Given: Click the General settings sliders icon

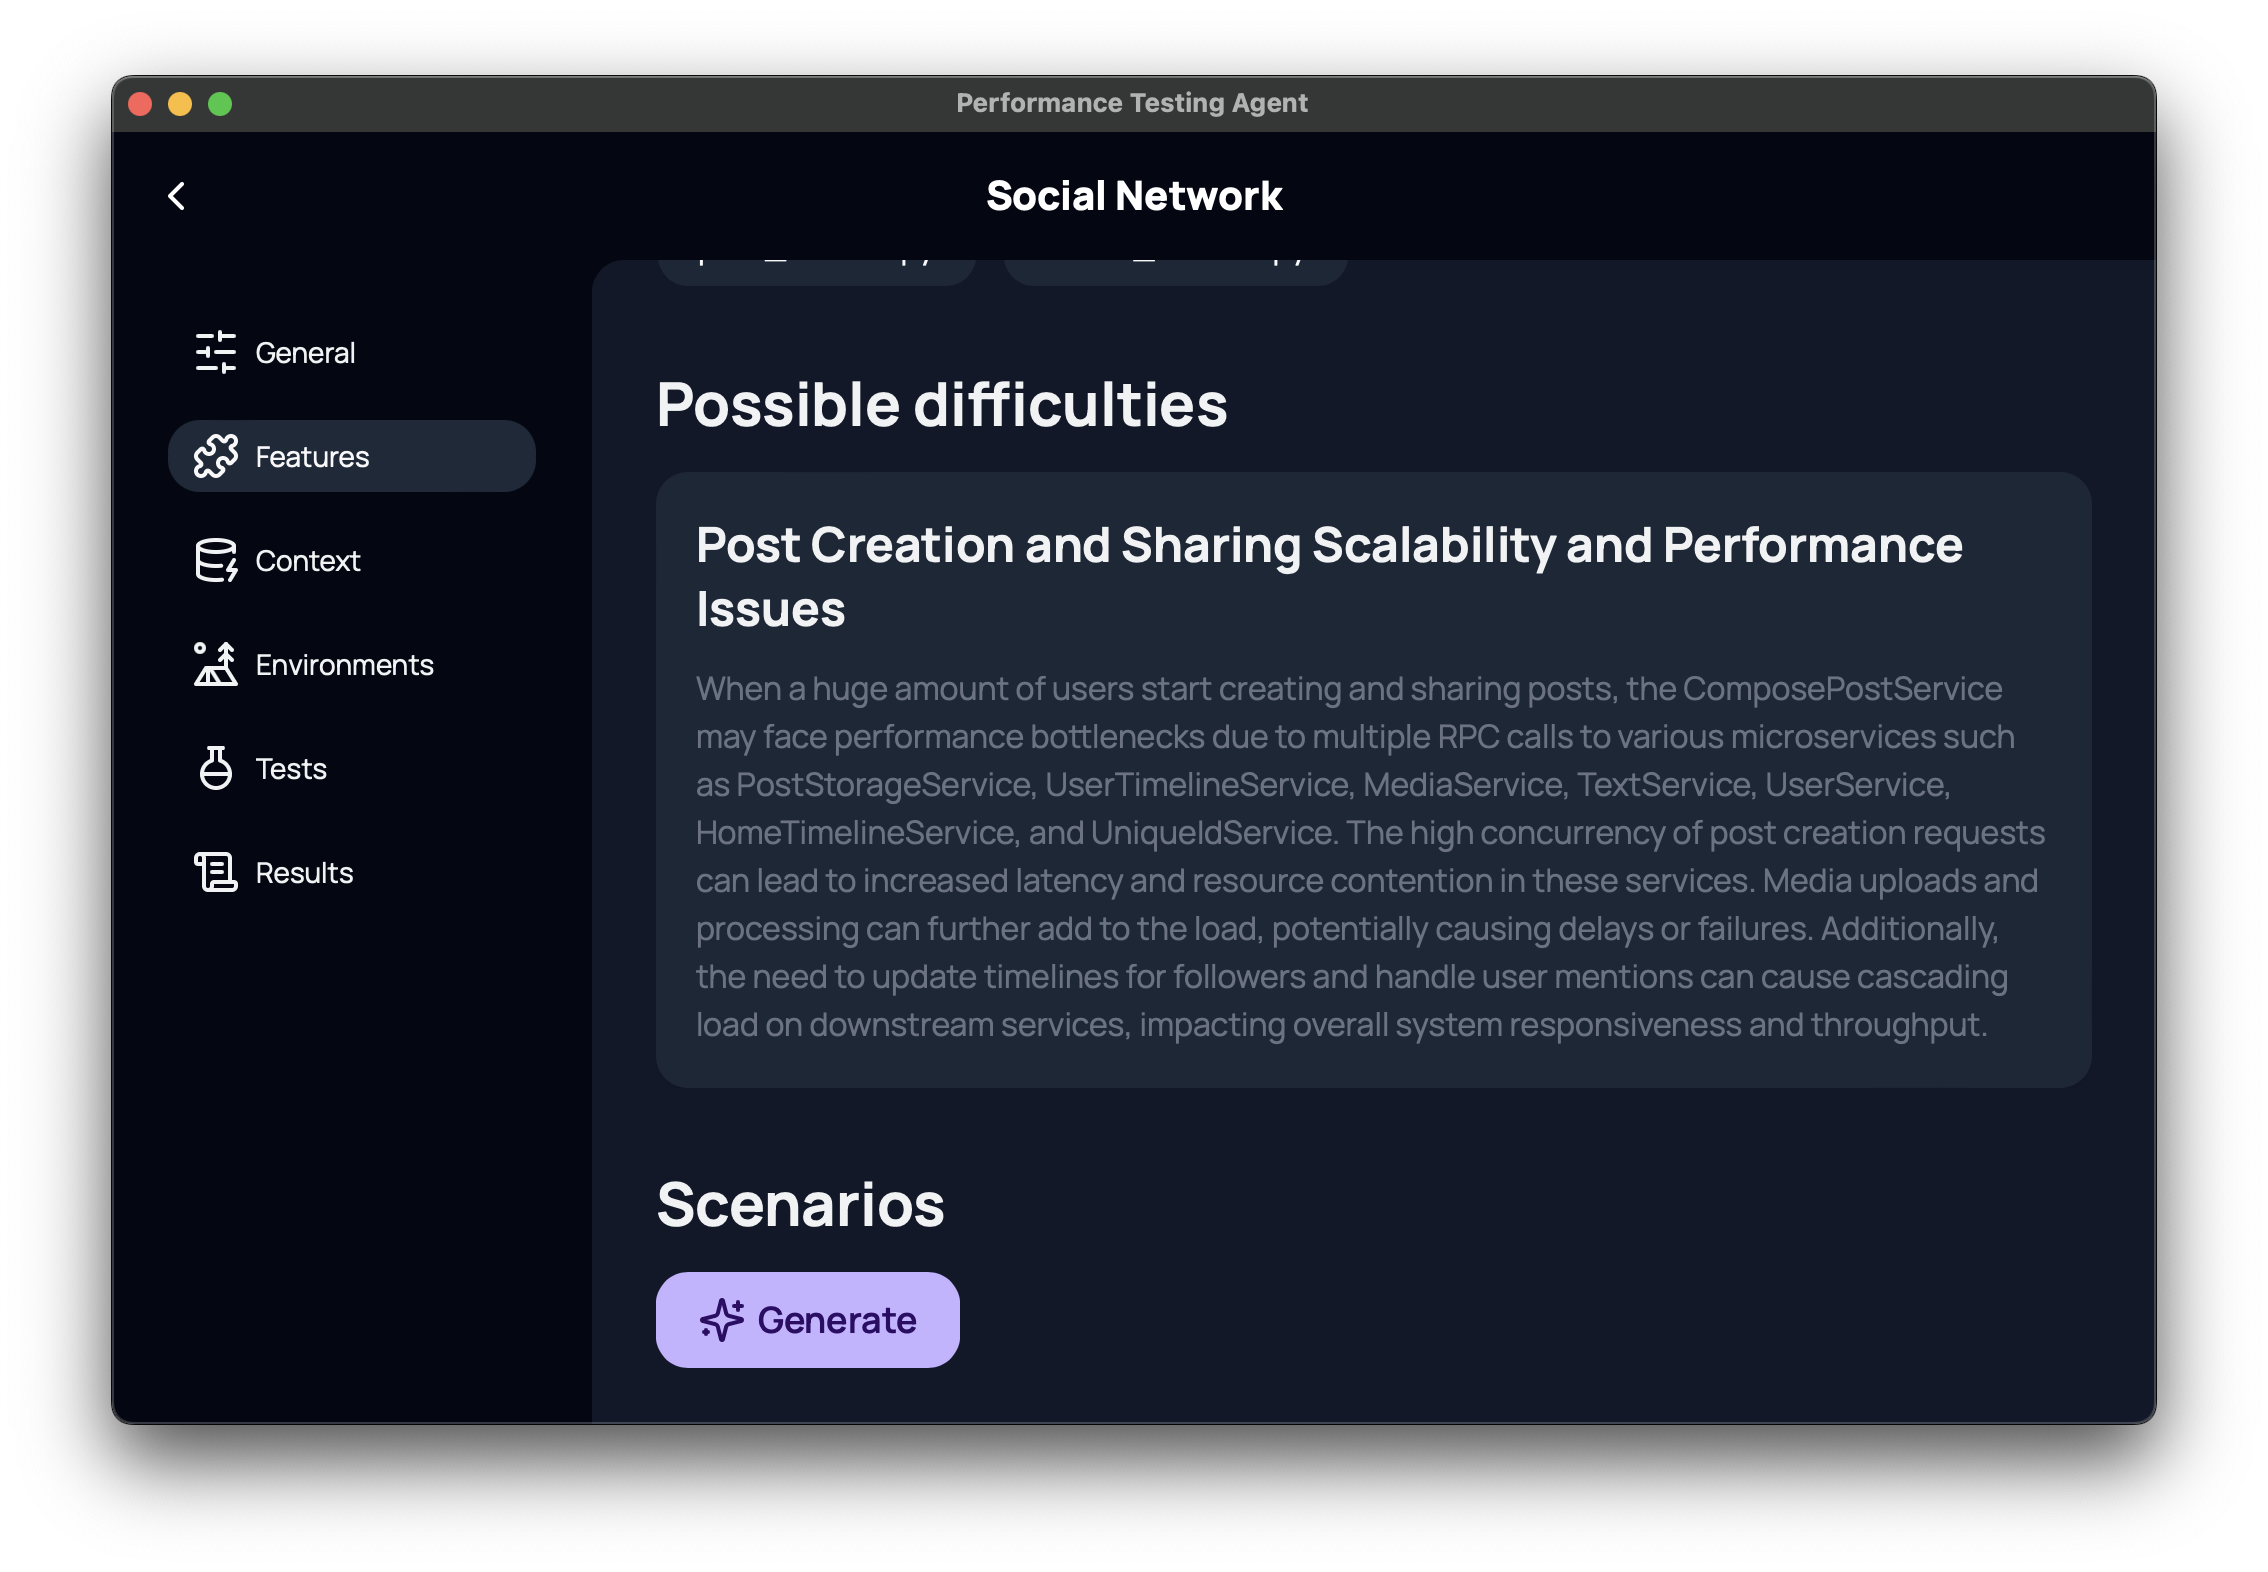Looking at the screenshot, I should [216, 352].
